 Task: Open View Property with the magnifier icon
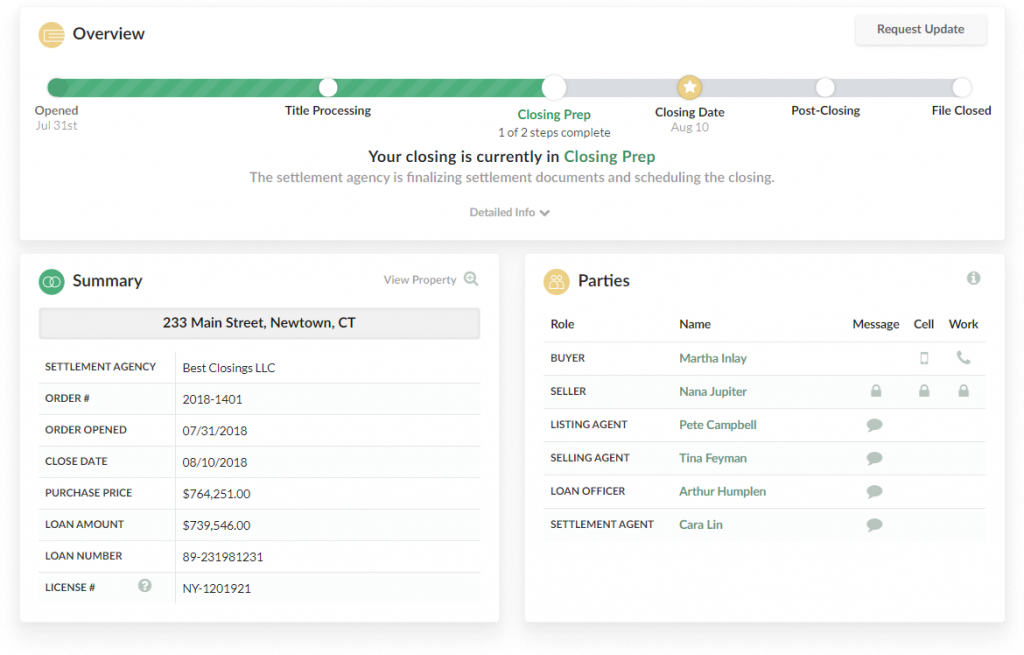click(470, 279)
